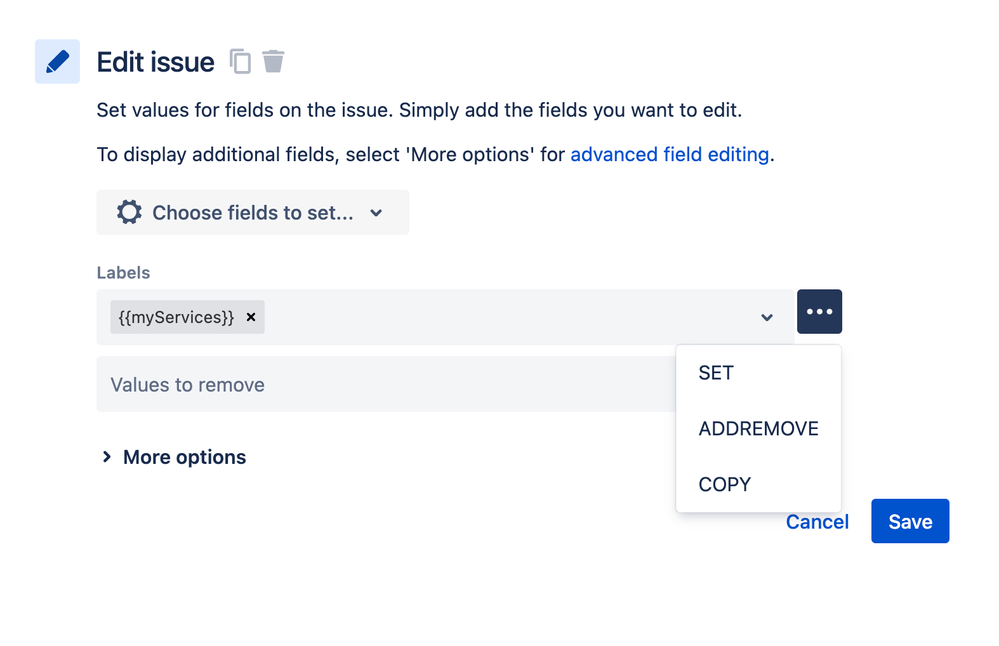Image resolution: width=999 pixels, height=646 pixels.
Task: Select the {{myServices}} tag chip
Action: [x=176, y=317]
